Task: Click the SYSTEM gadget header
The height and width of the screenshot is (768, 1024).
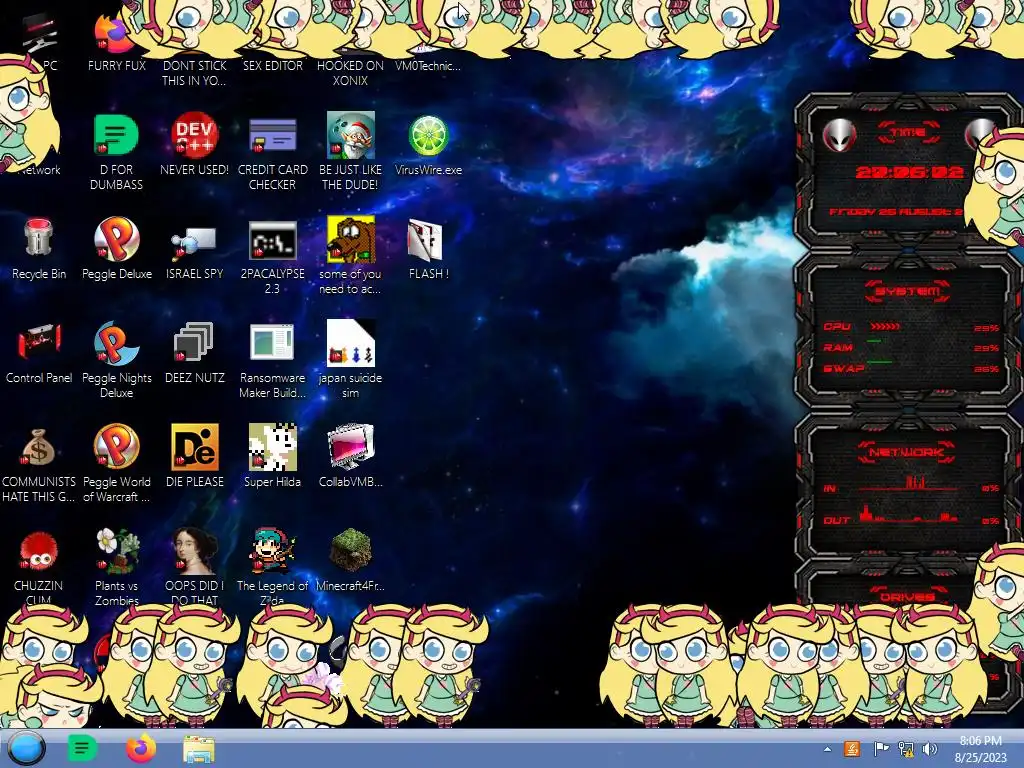Action: pyautogui.click(x=908, y=291)
